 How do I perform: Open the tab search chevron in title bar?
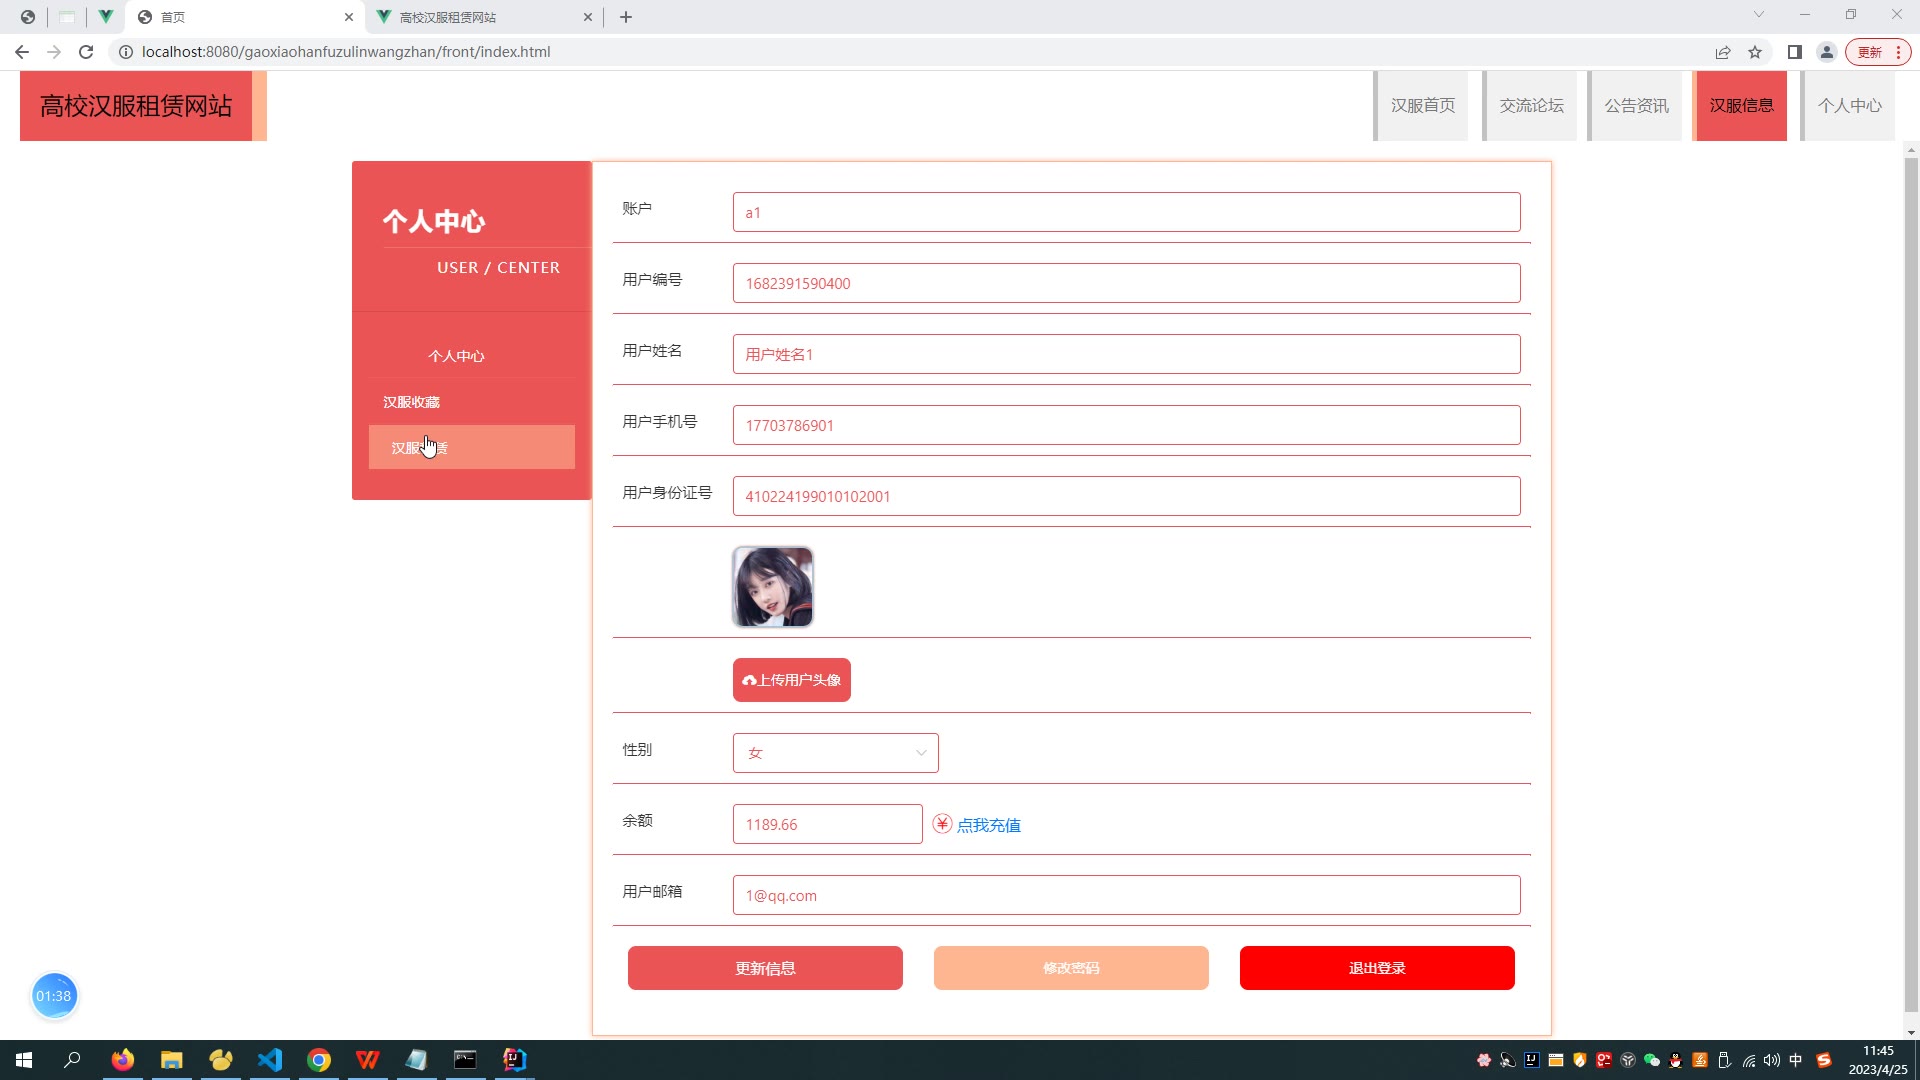pyautogui.click(x=1759, y=15)
